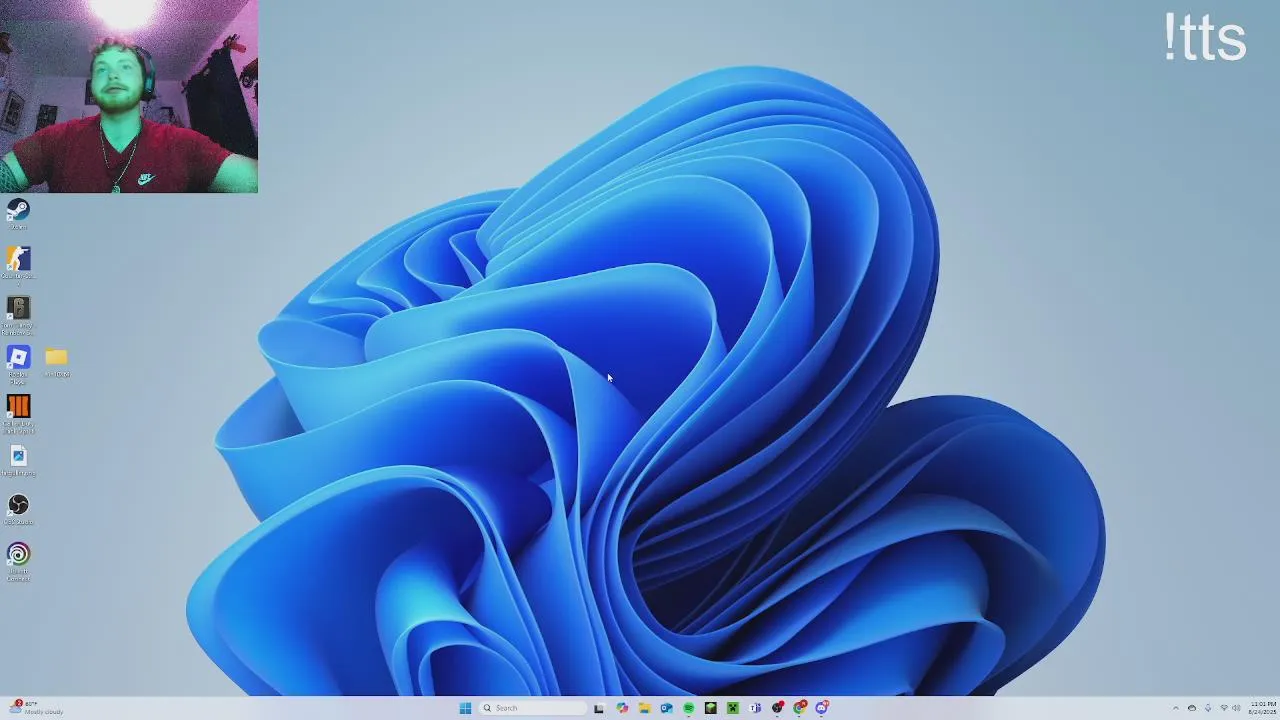Open the clock and date flyout
The height and width of the screenshot is (720, 1280).
point(1262,708)
